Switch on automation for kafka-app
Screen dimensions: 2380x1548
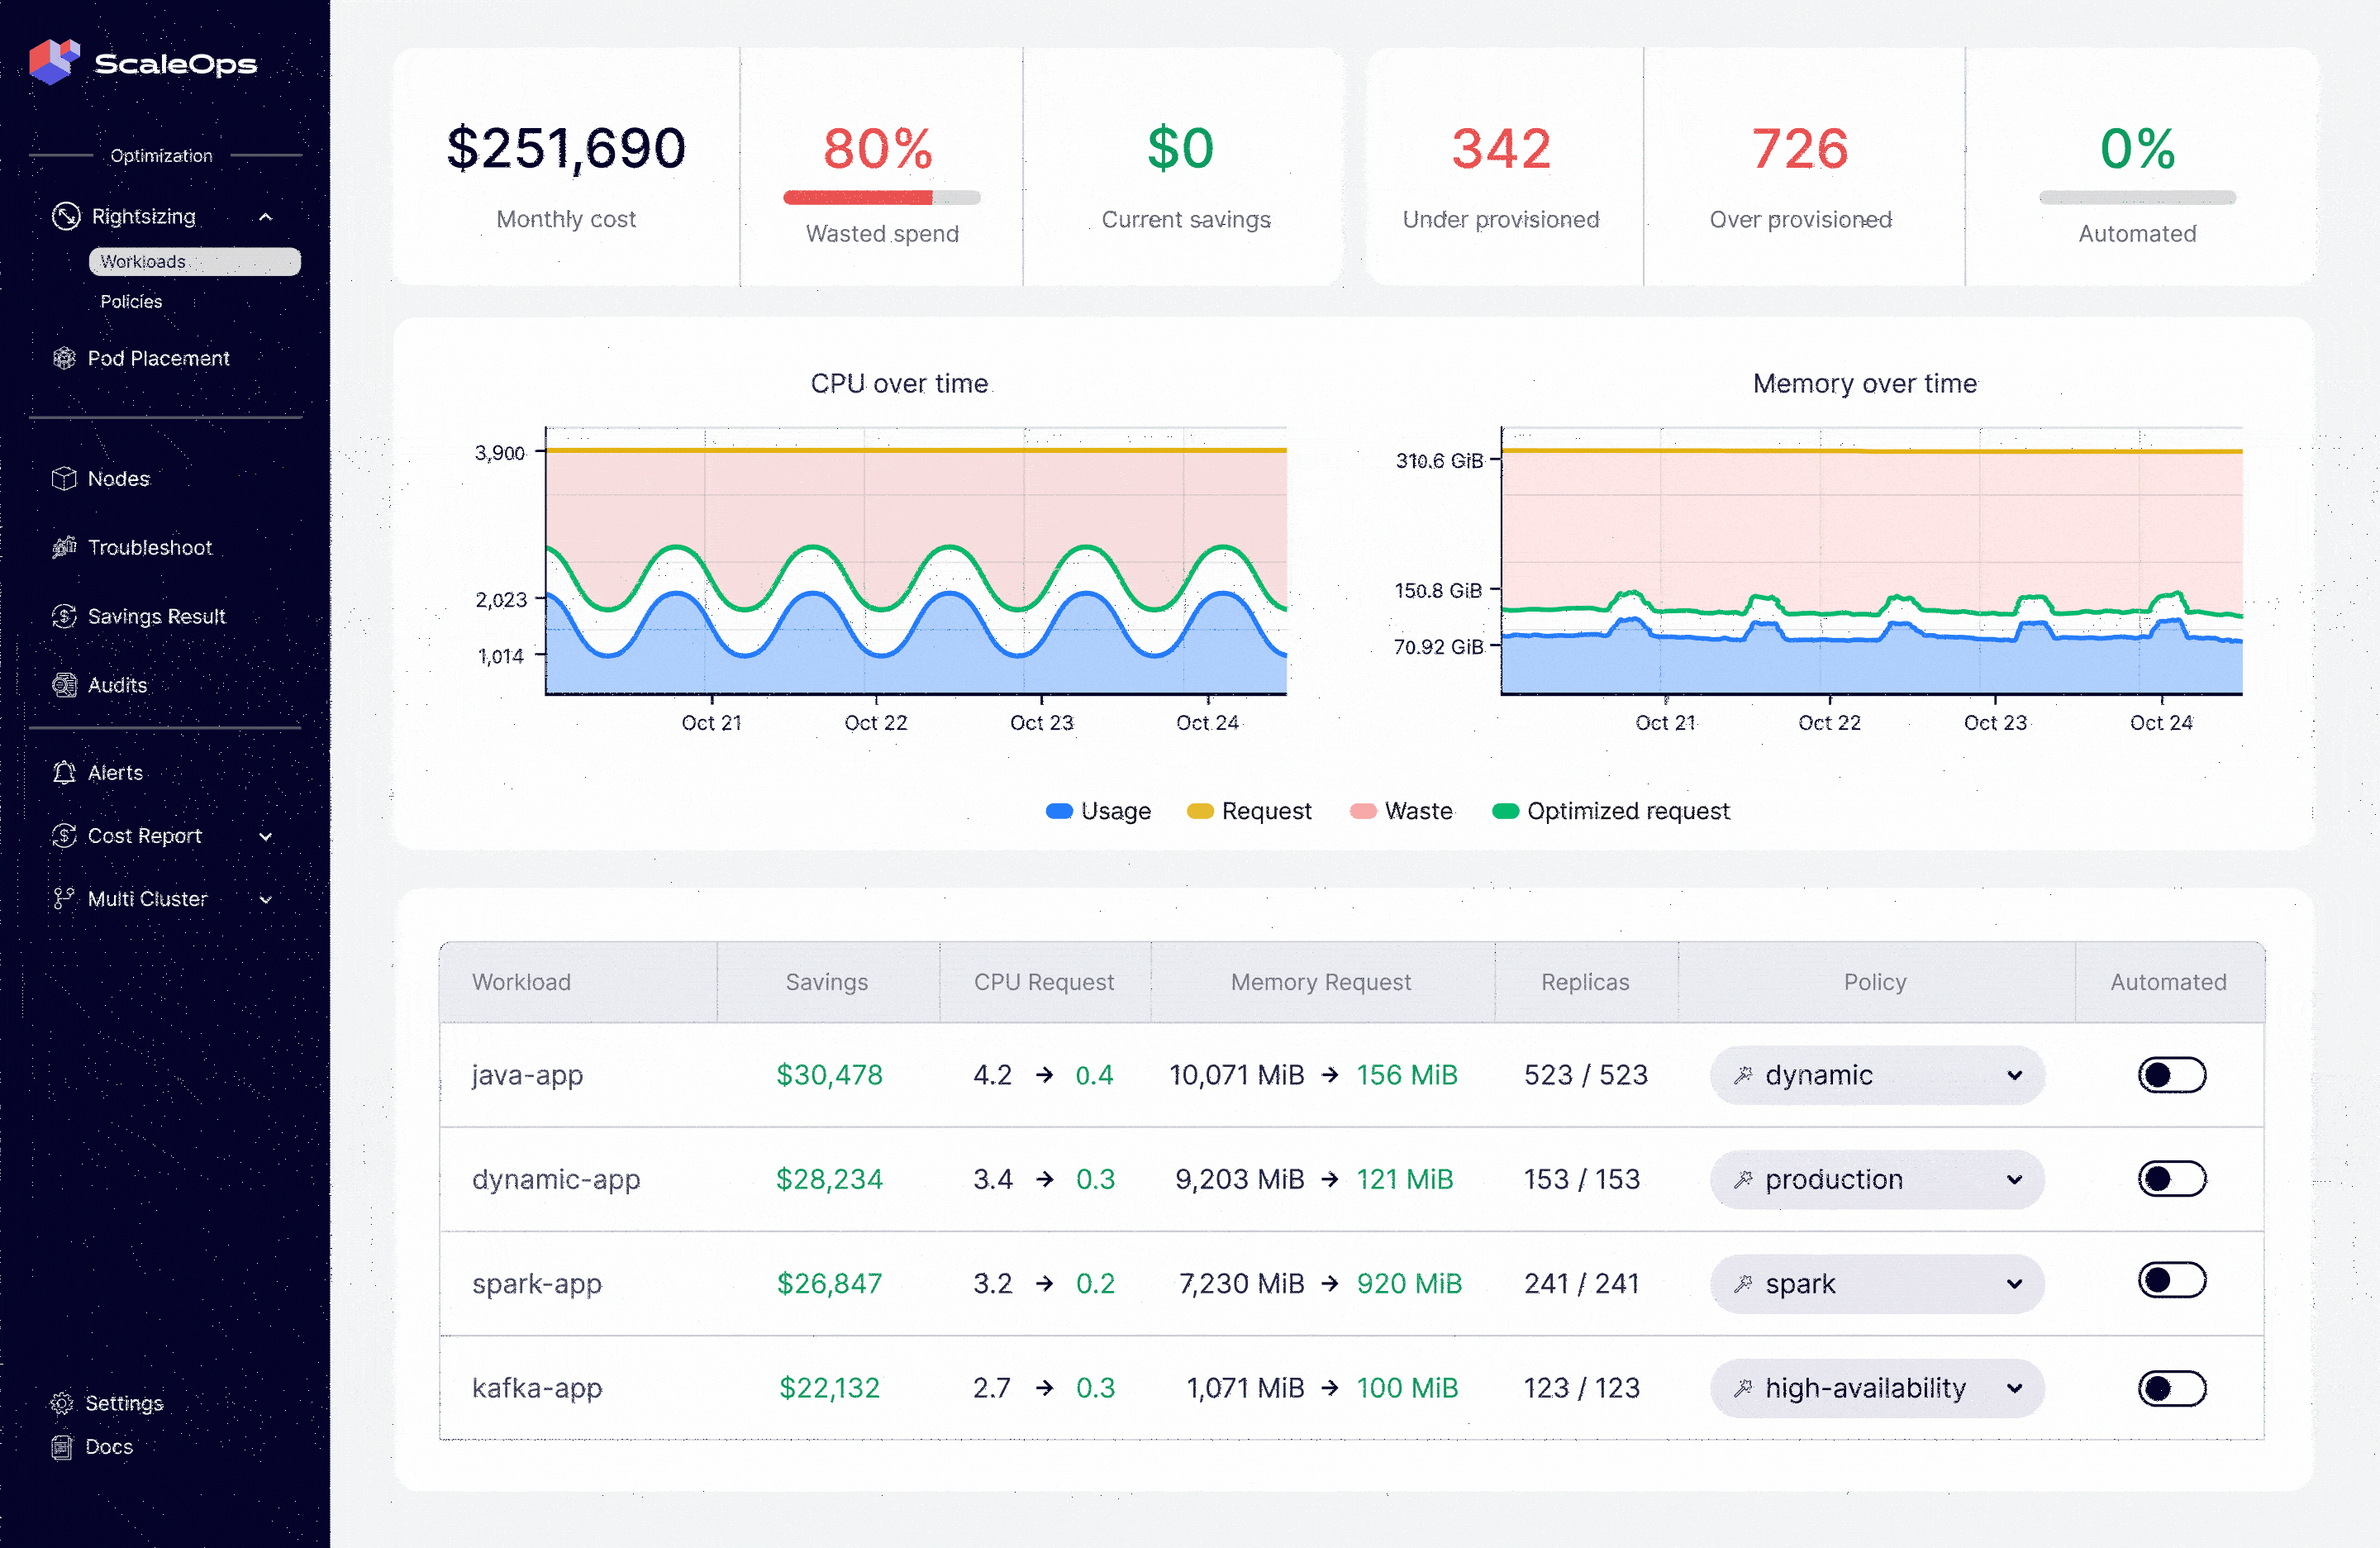click(x=2171, y=1388)
